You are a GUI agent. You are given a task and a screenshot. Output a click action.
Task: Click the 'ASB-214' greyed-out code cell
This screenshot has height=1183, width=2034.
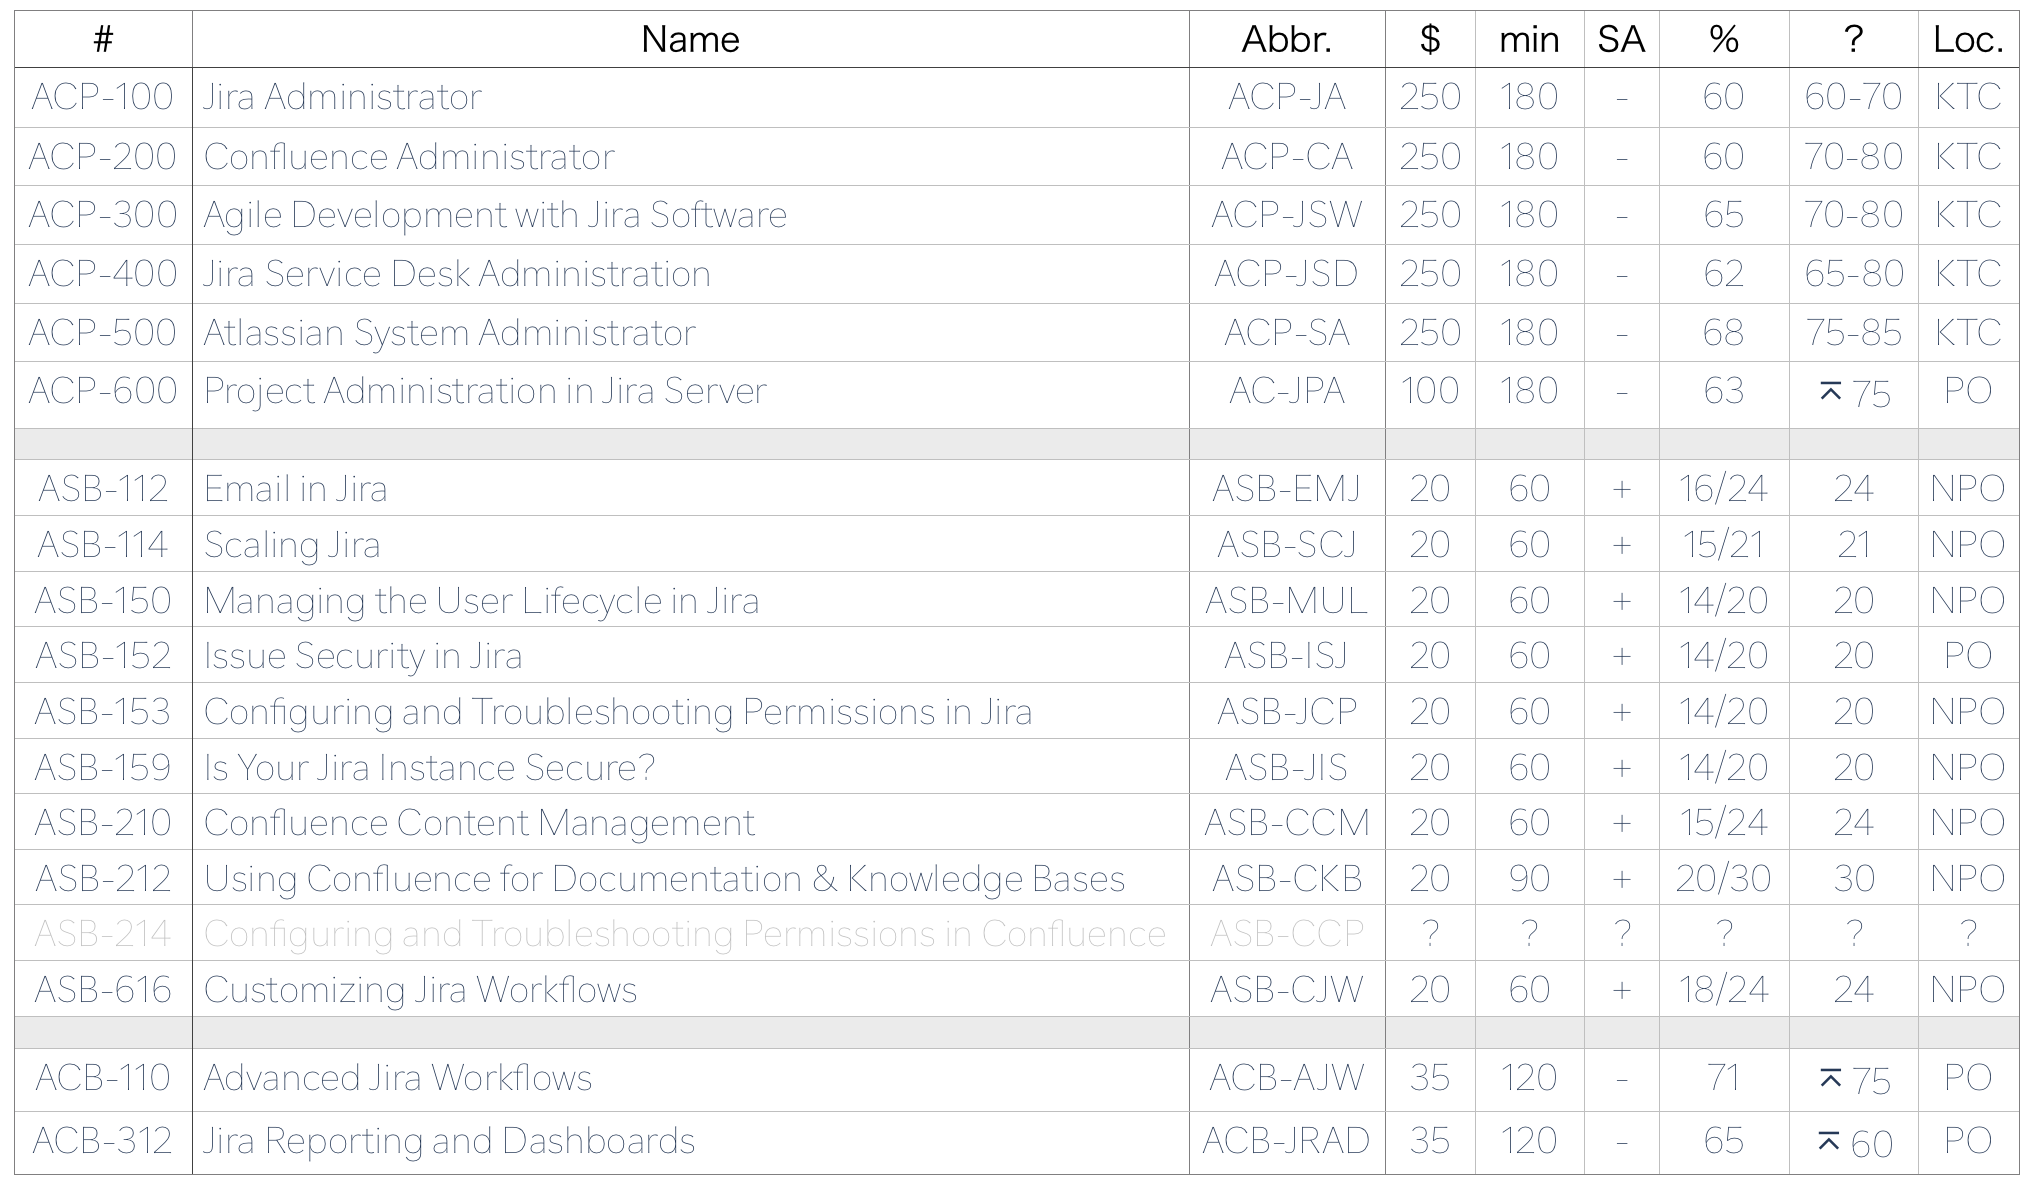pos(103,934)
